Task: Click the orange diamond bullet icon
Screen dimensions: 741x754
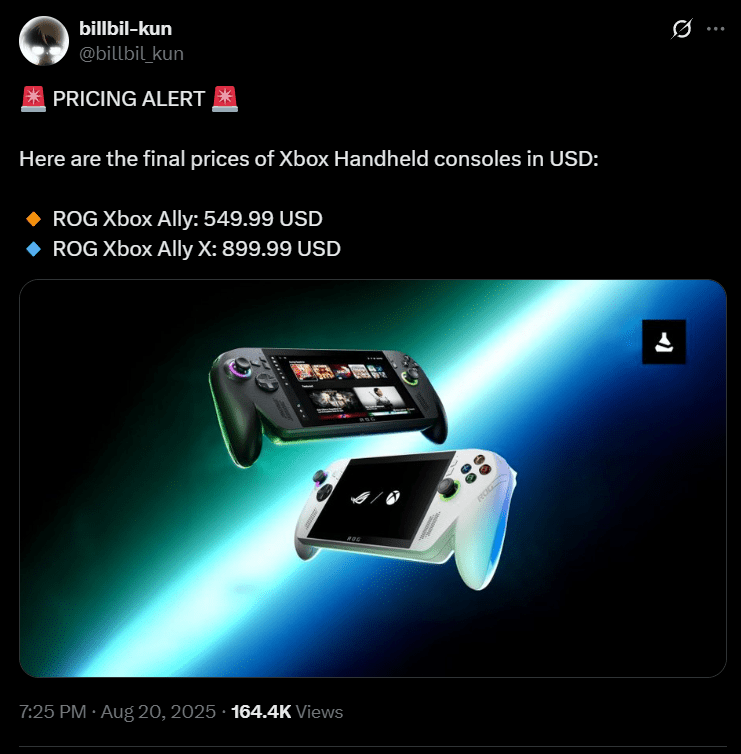Action: pyautogui.click(x=34, y=219)
